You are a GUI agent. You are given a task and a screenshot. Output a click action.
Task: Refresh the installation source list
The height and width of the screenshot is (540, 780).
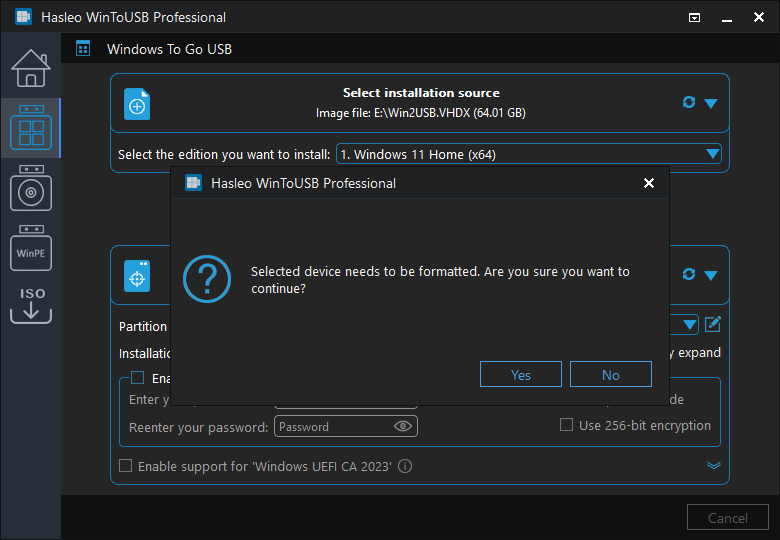pyautogui.click(x=688, y=102)
